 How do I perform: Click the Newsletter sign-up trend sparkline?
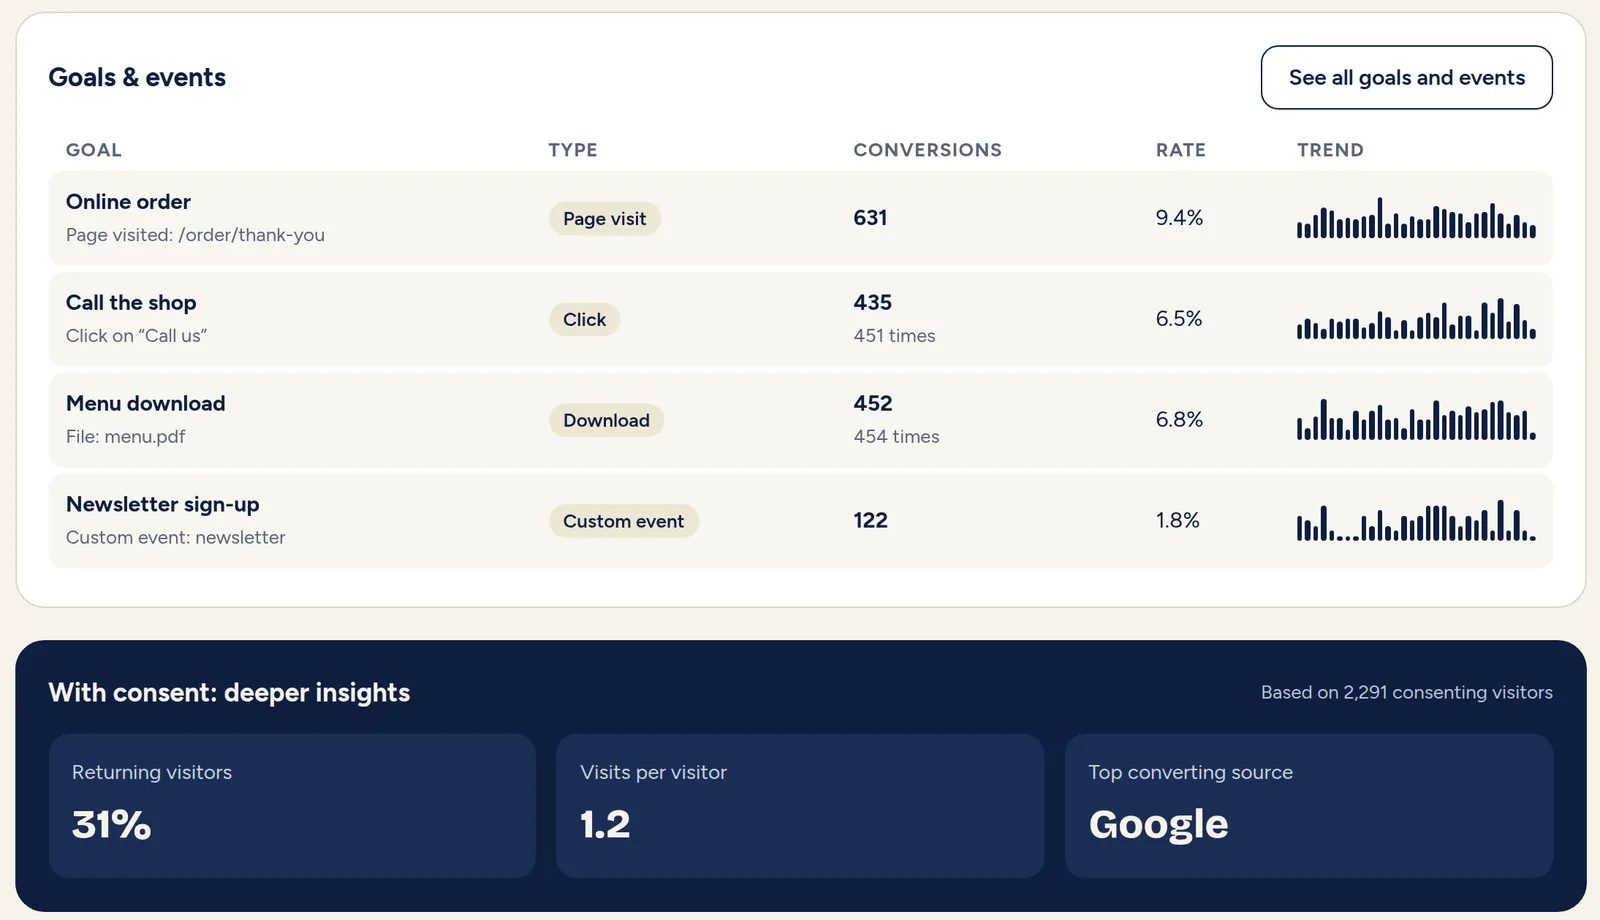[x=1416, y=521]
